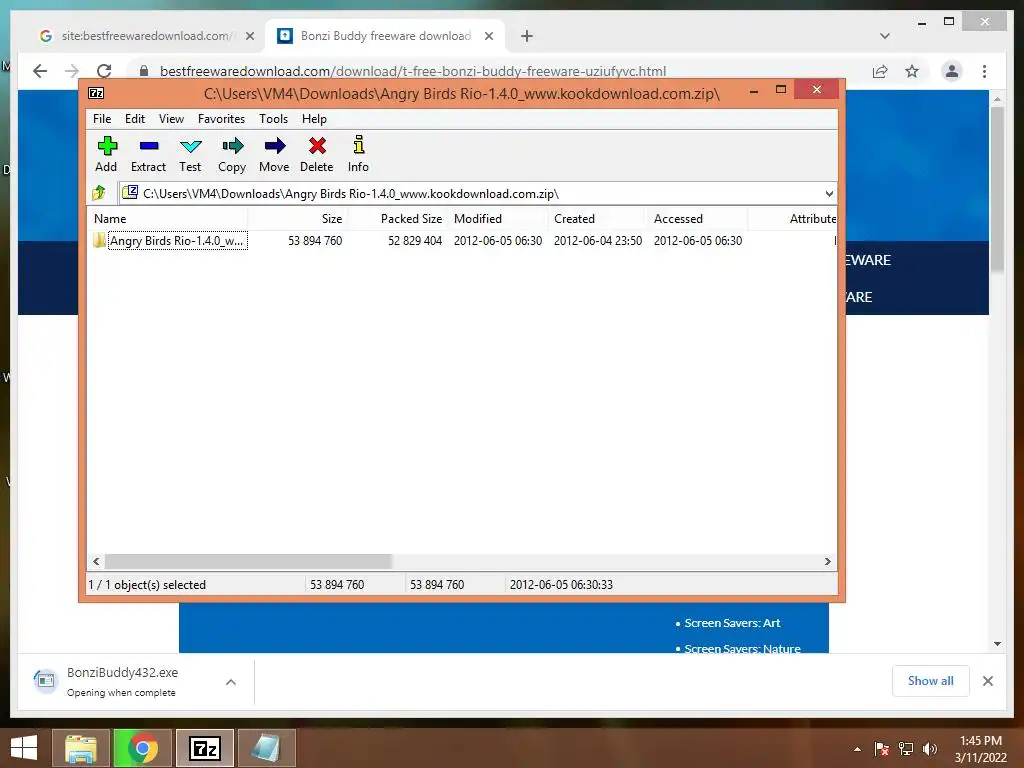Image resolution: width=1024 pixels, height=768 pixels.
Task: Open the Windows Start button
Action: tap(24, 748)
